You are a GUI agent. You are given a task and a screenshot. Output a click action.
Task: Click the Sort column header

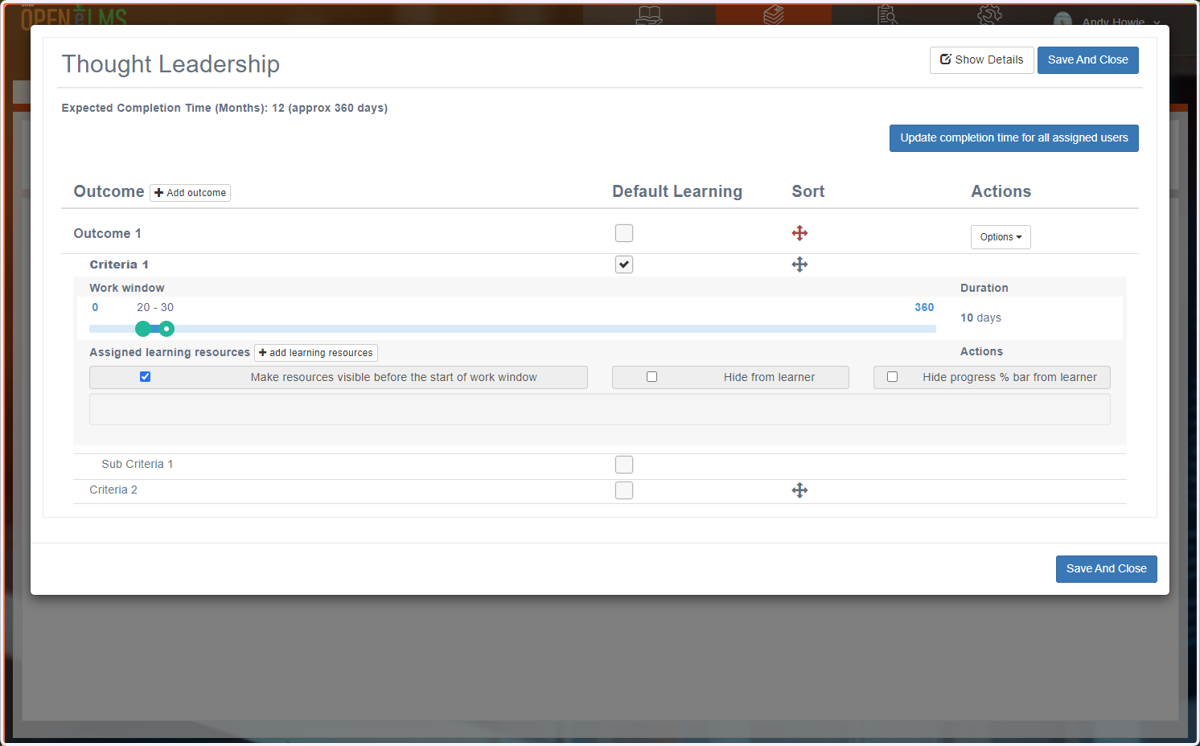(808, 192)
